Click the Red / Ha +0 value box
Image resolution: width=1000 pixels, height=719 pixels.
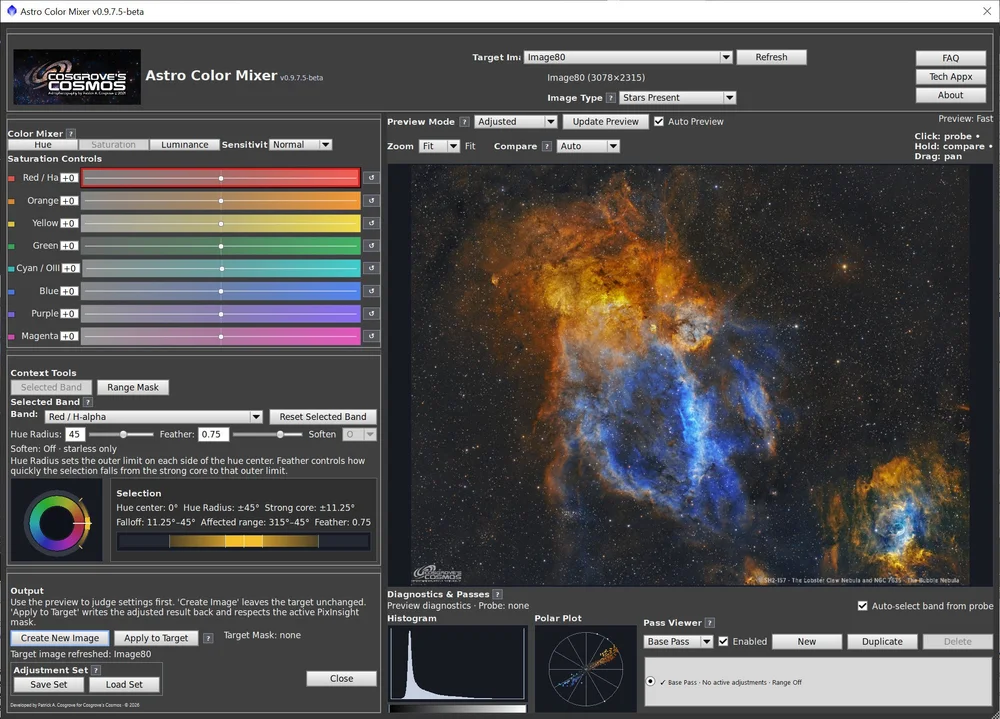click(69, 178)
